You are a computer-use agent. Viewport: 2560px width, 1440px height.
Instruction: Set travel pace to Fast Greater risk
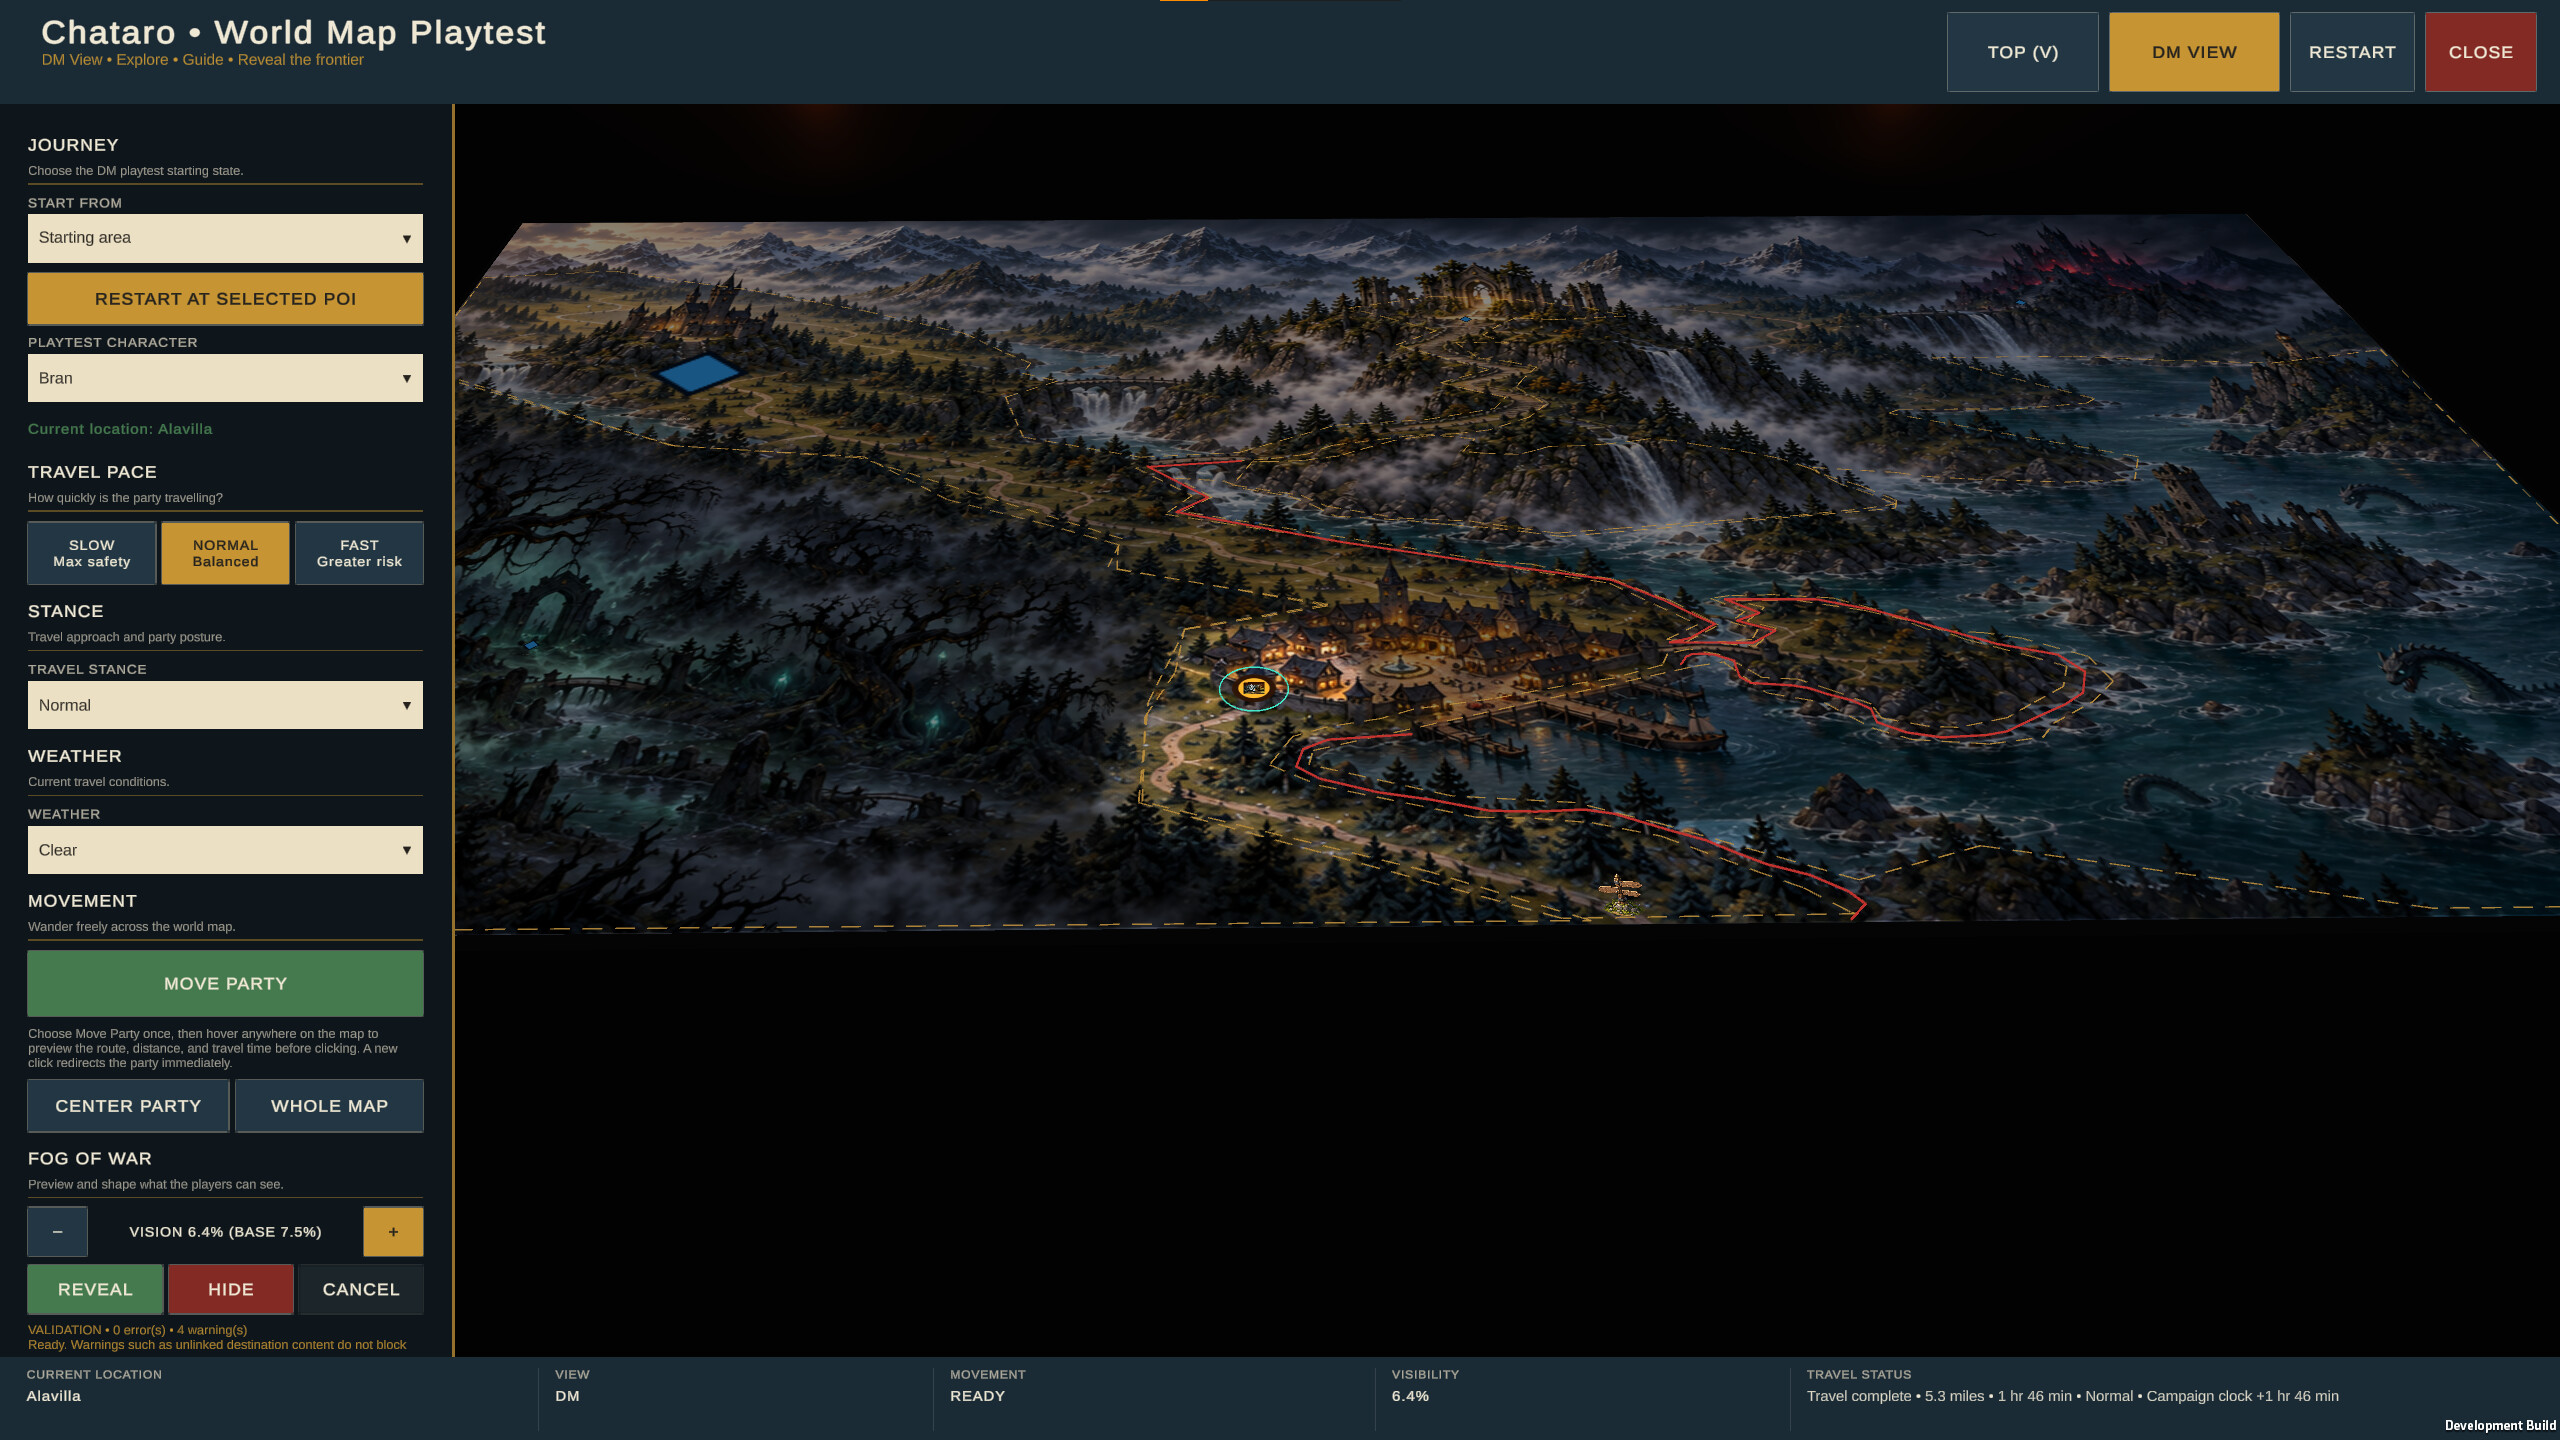pos(359,553)
